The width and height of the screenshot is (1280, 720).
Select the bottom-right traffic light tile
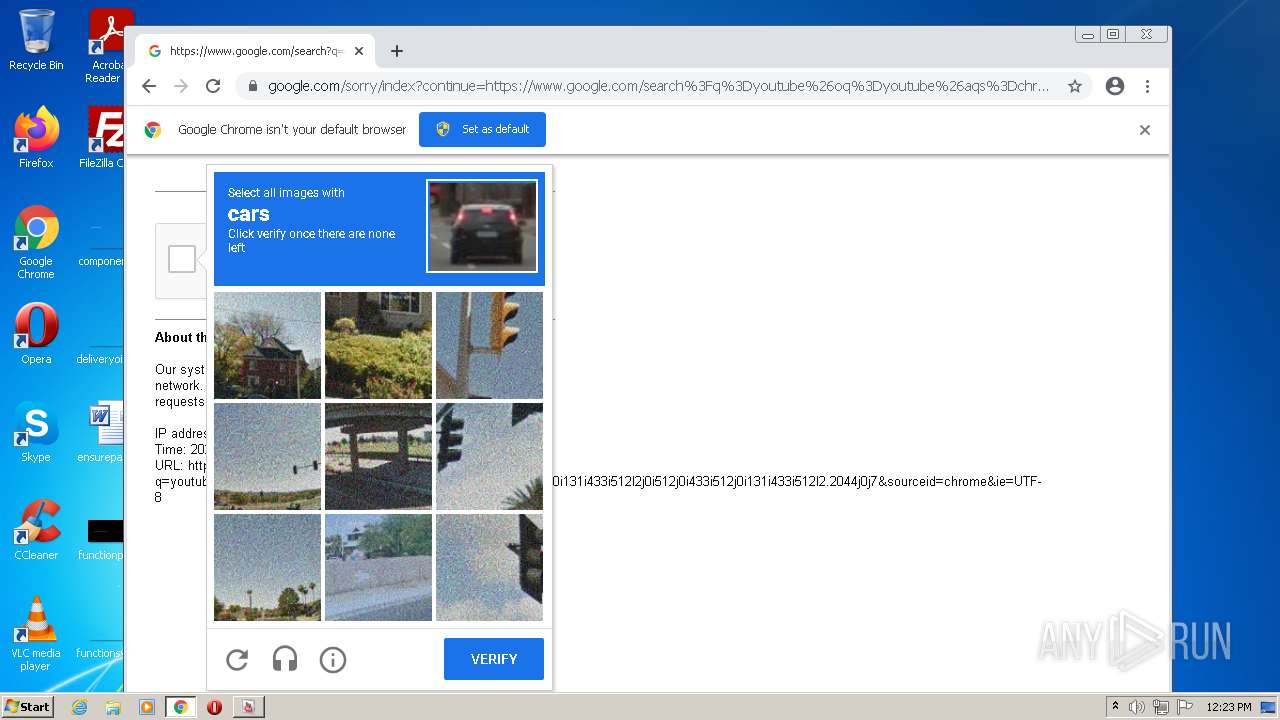pyautogui.click(x=489, y=567)
